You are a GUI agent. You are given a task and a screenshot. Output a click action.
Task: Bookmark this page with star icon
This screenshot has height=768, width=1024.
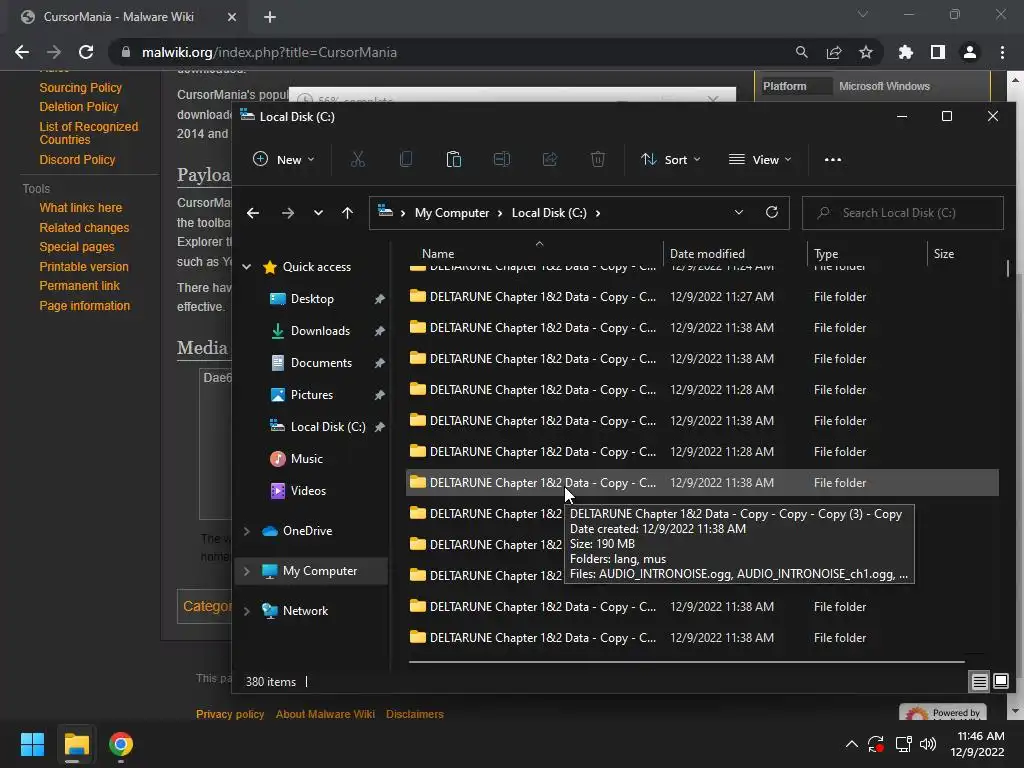pyautogui.click(x=866, y=52)
